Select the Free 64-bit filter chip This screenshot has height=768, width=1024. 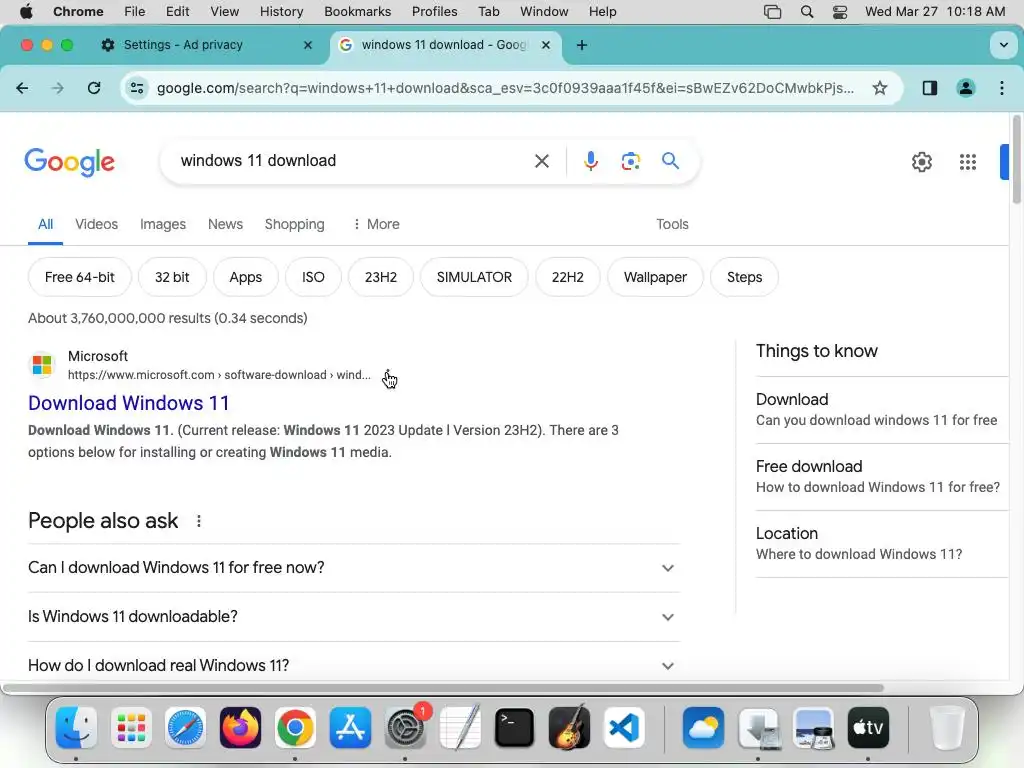[x=80, y=277]
